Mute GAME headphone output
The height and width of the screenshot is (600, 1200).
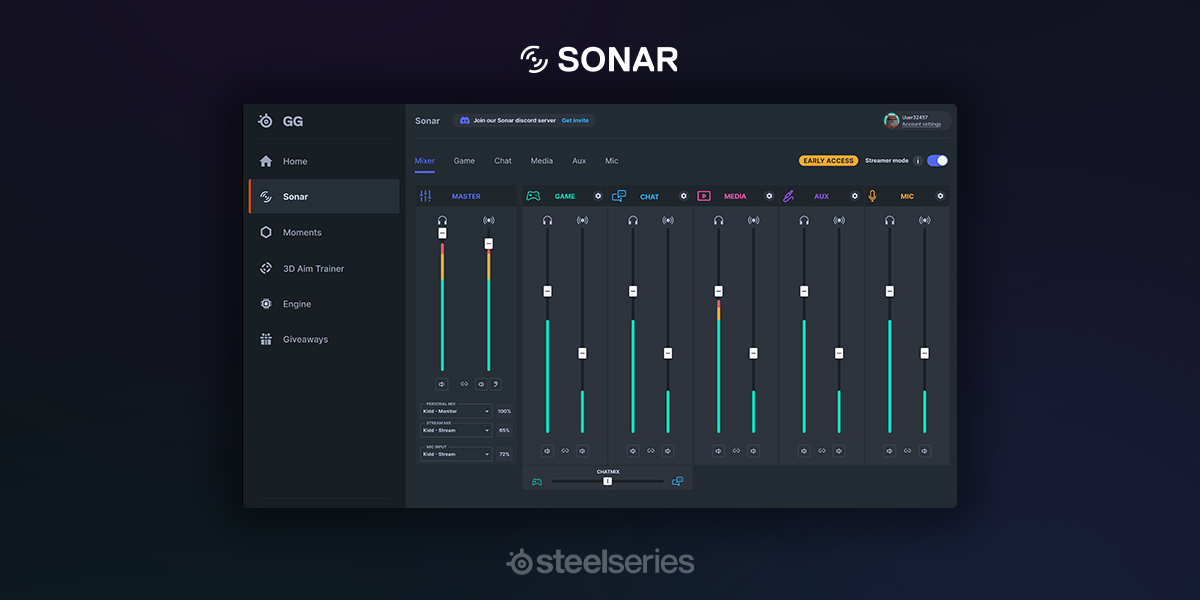pos(548,451)
